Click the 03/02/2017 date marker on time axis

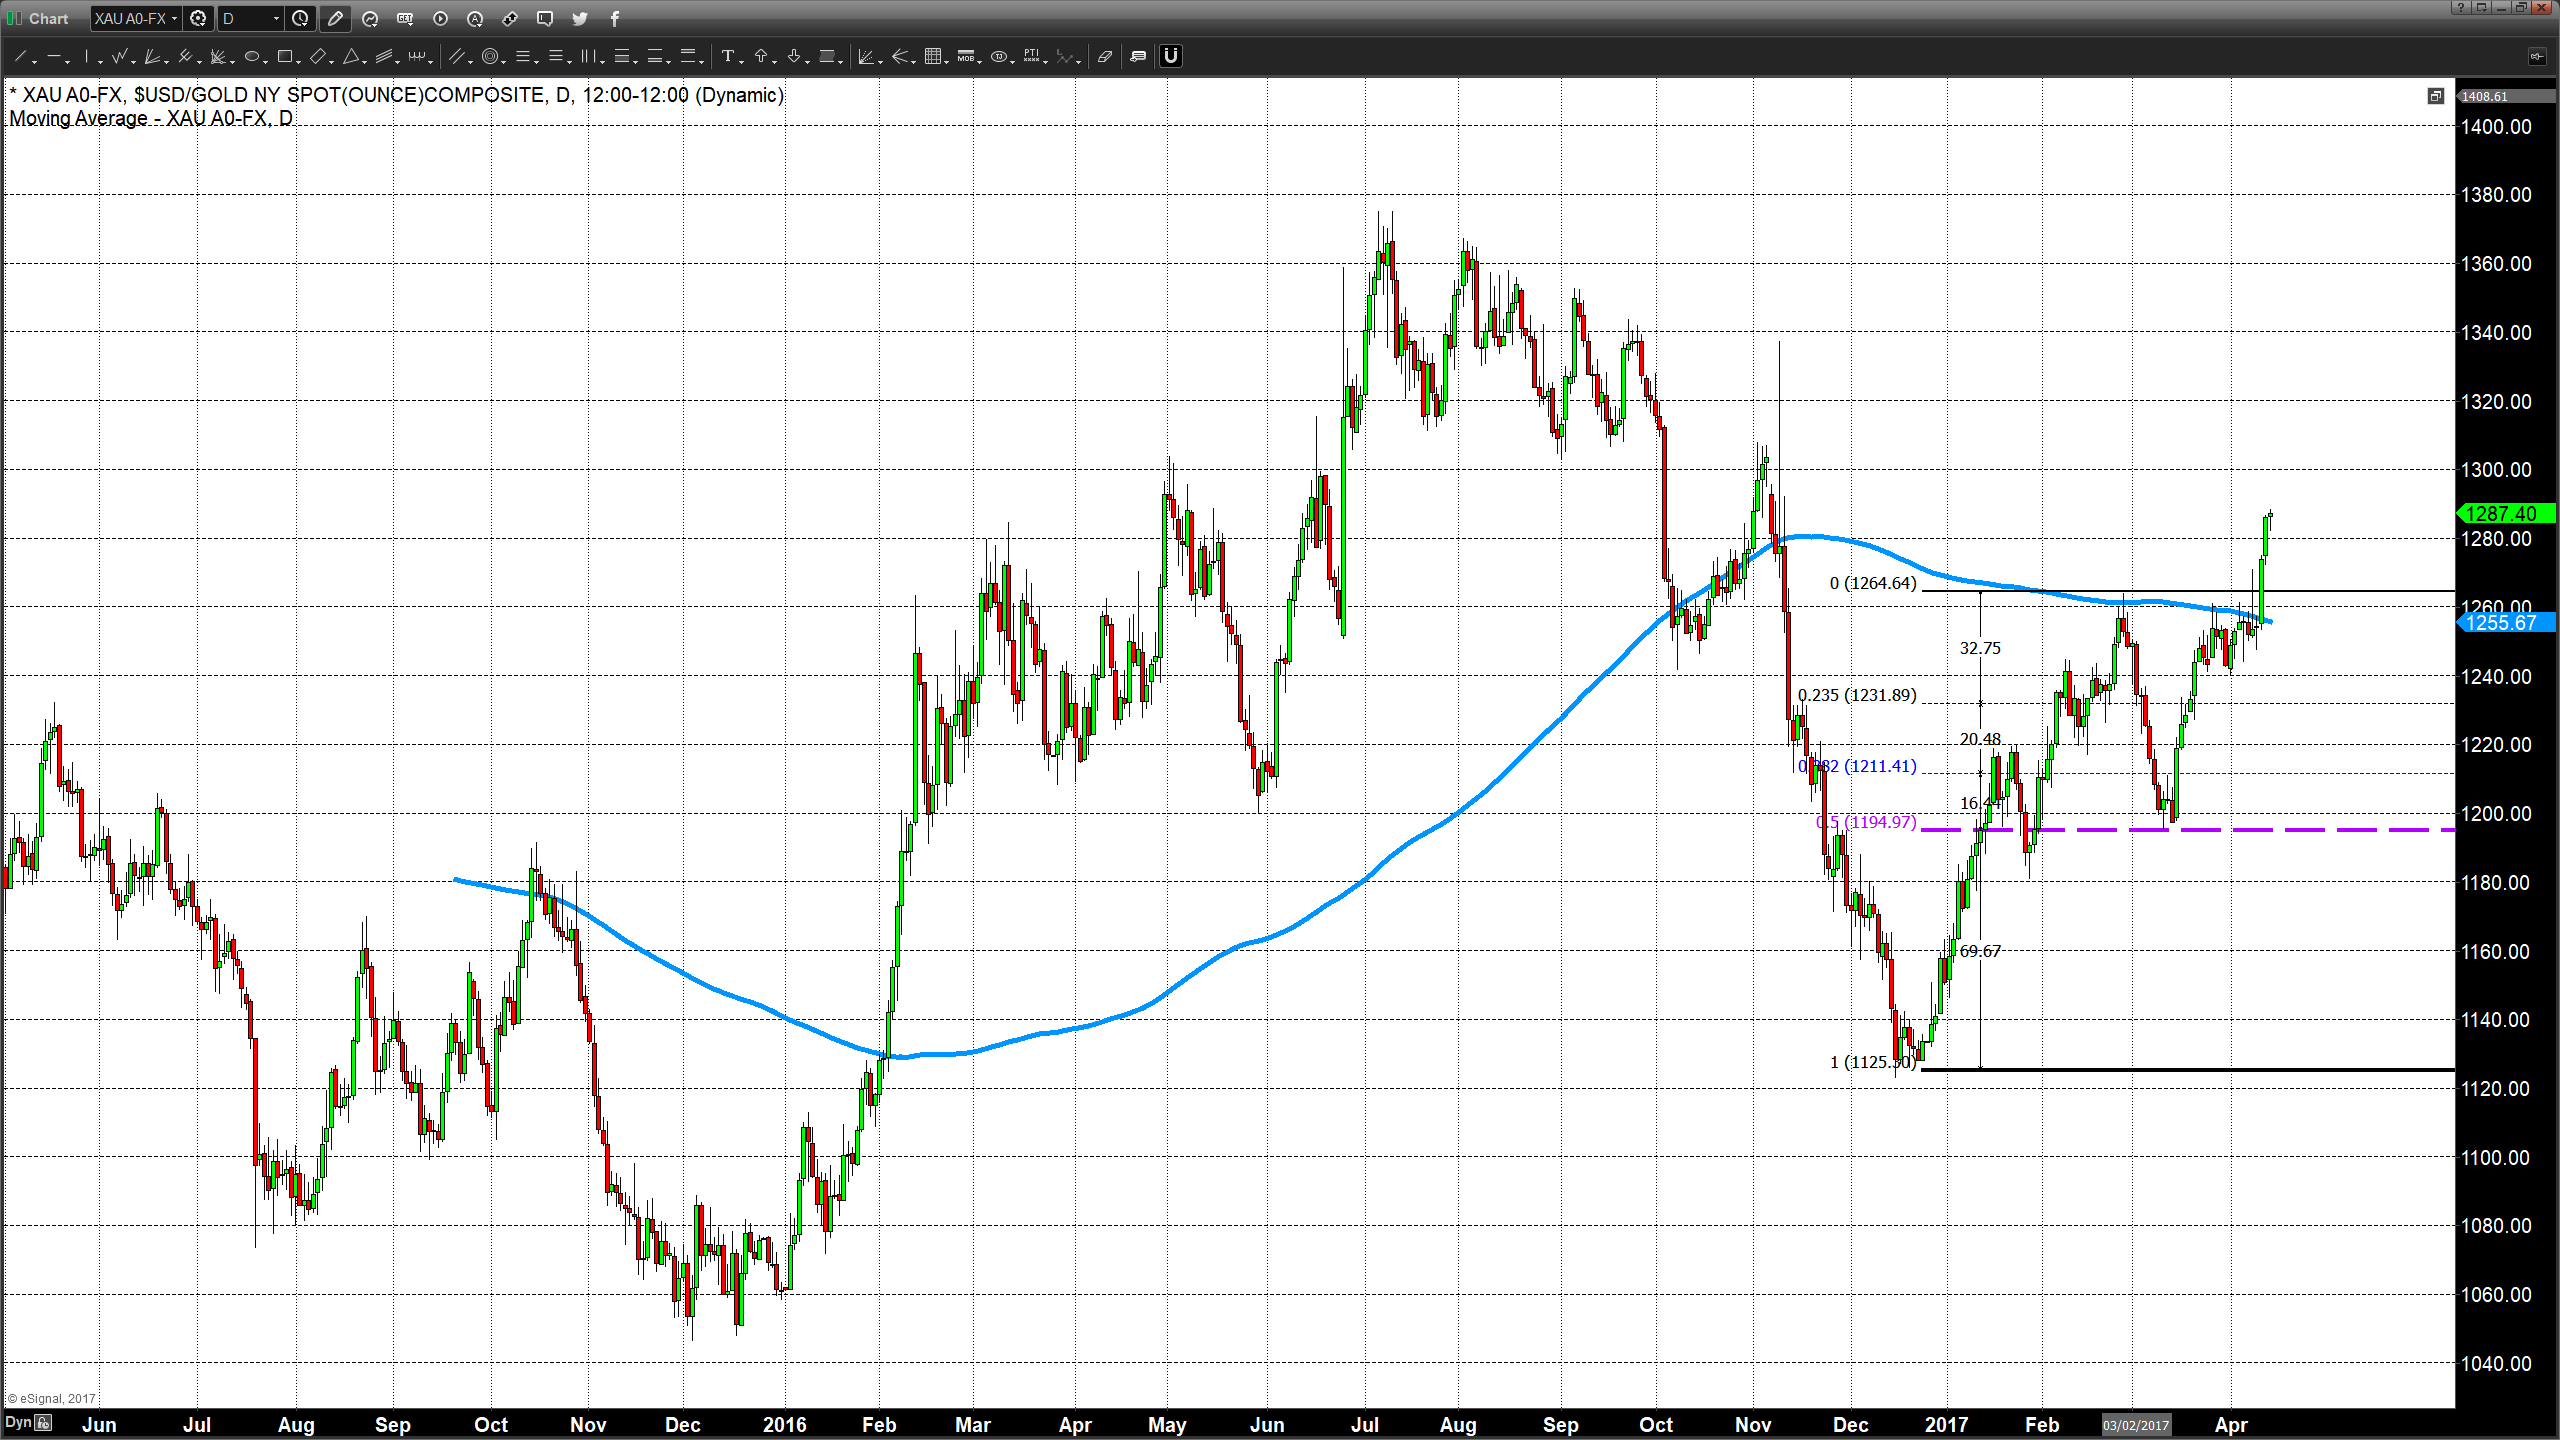click(x=2136, y=1425)
